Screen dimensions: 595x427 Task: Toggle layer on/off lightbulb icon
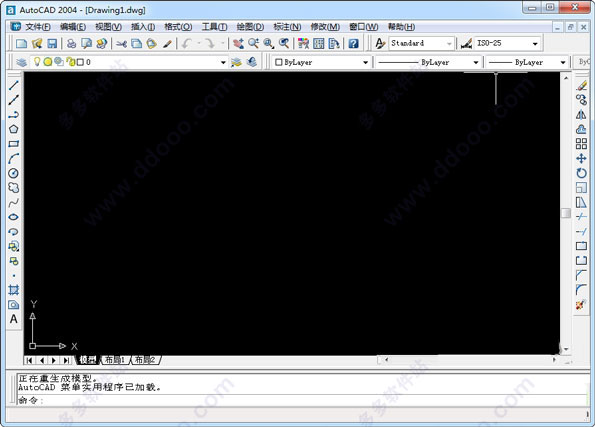point(37,61)
